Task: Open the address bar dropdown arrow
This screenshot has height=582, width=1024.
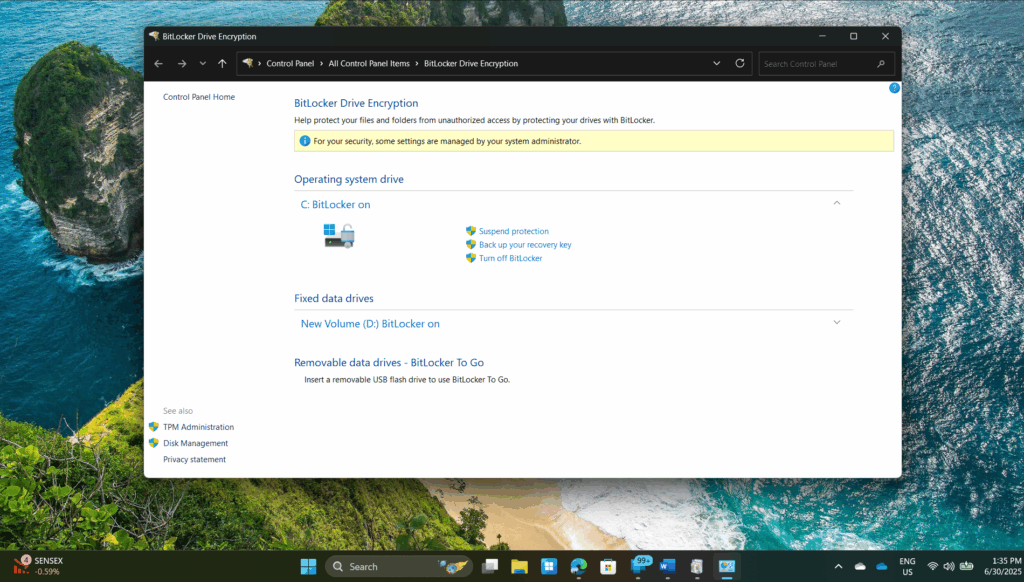Action: (x=716, y=63)
